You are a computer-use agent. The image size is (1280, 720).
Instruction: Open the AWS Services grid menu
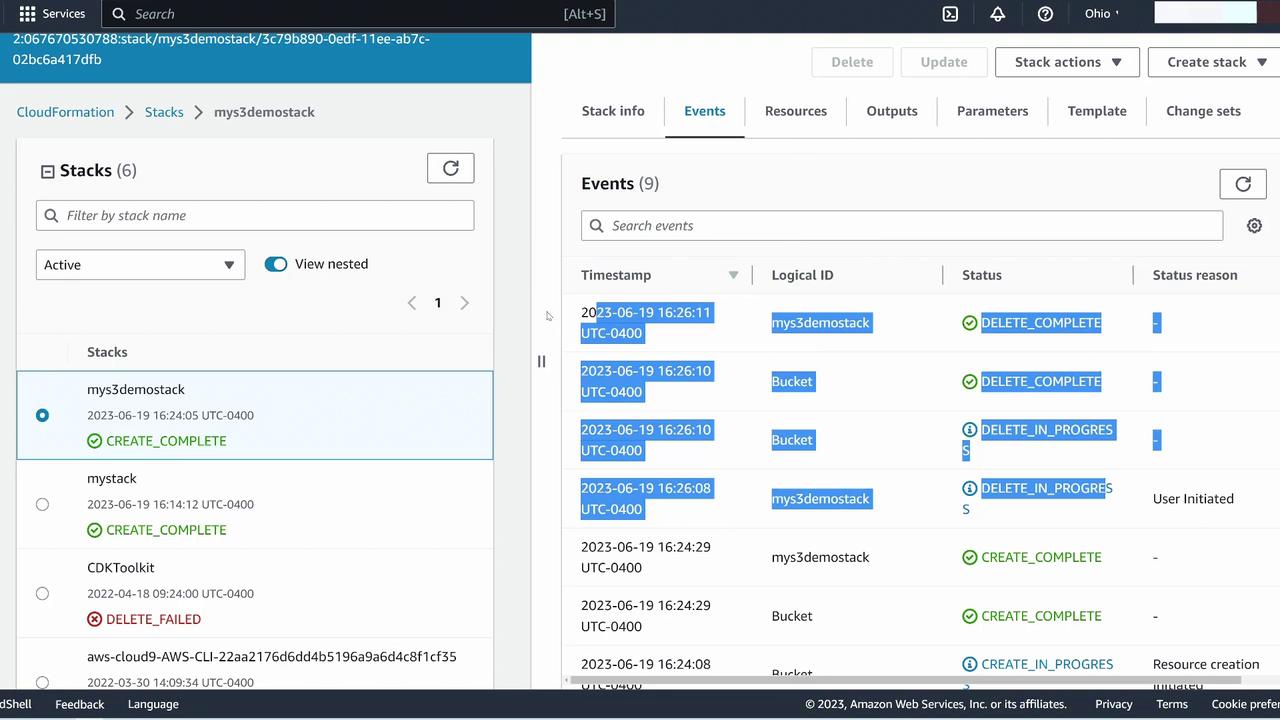pyautogui.click(x=28, y=14)
